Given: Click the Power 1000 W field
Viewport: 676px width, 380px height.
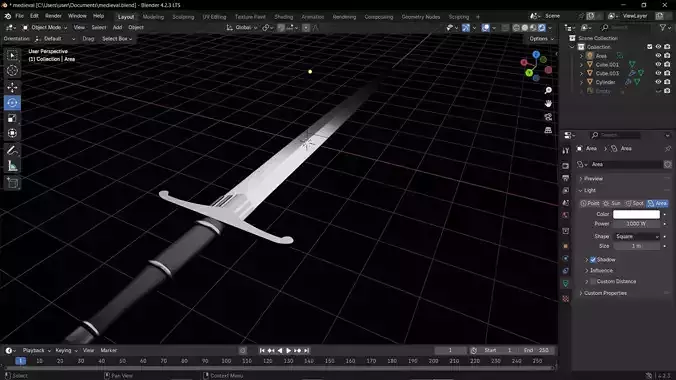Looking at the screenshot, I should click(636, 224).
